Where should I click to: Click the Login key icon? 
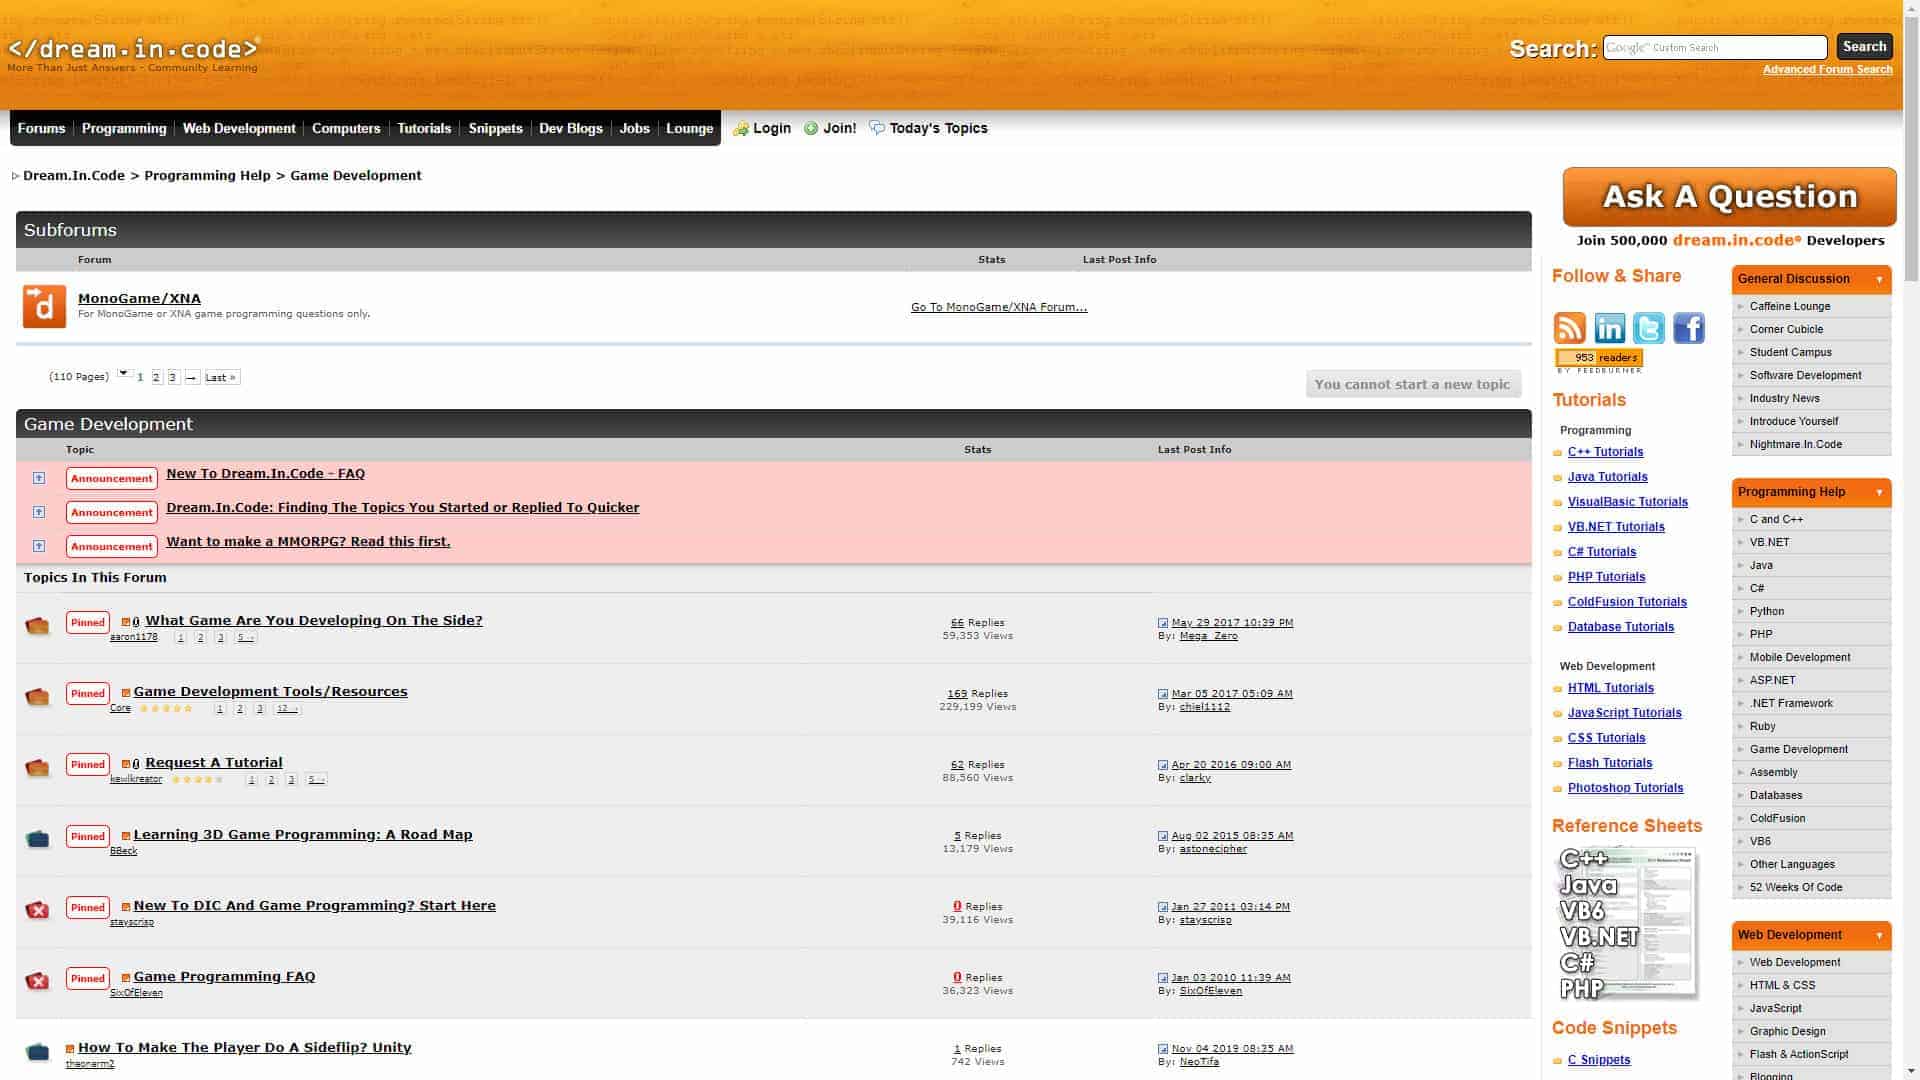click(741, 128)
